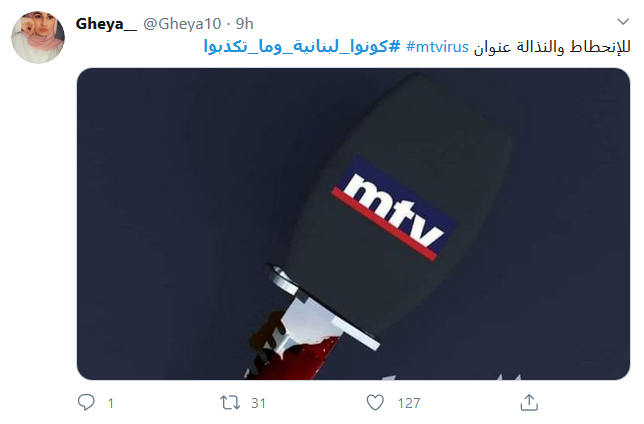Viewport: 644px width, 424px height.
Task: Follow the #mtvirus hashtag link
Action: tap(437, 47)
